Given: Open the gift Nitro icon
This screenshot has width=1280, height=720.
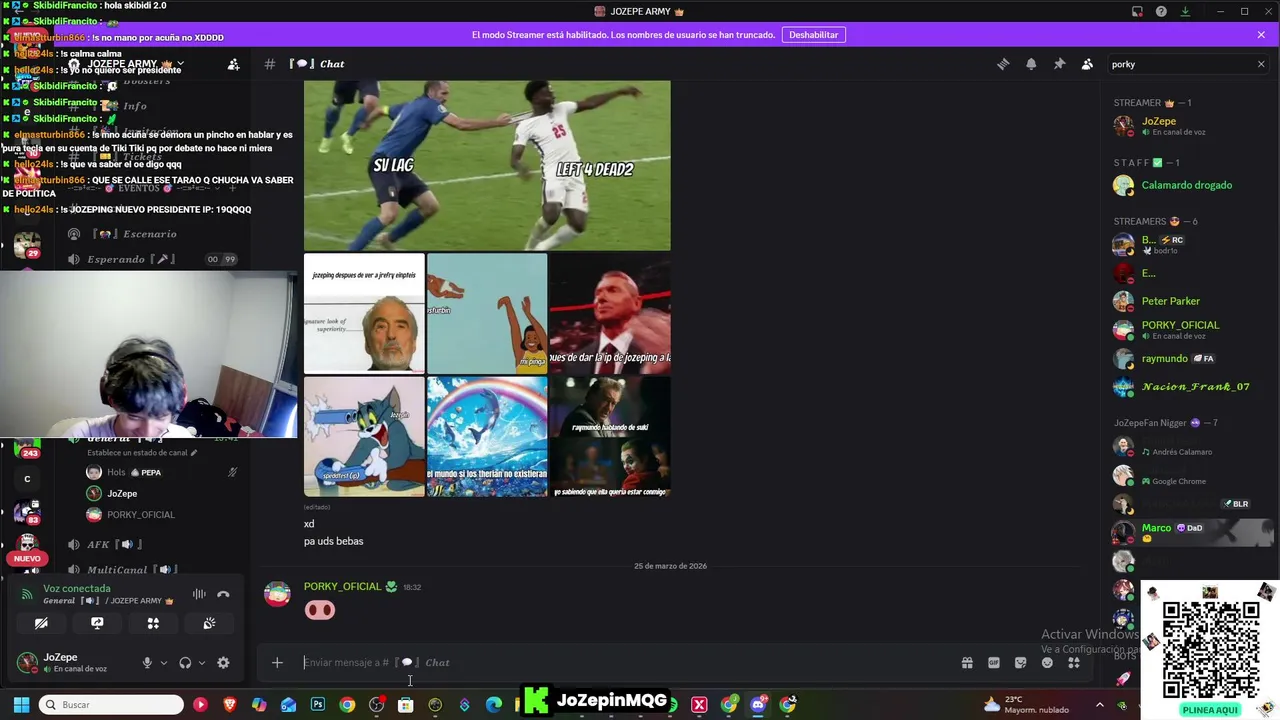Looking at the screenshot, I should coord(967,662).
